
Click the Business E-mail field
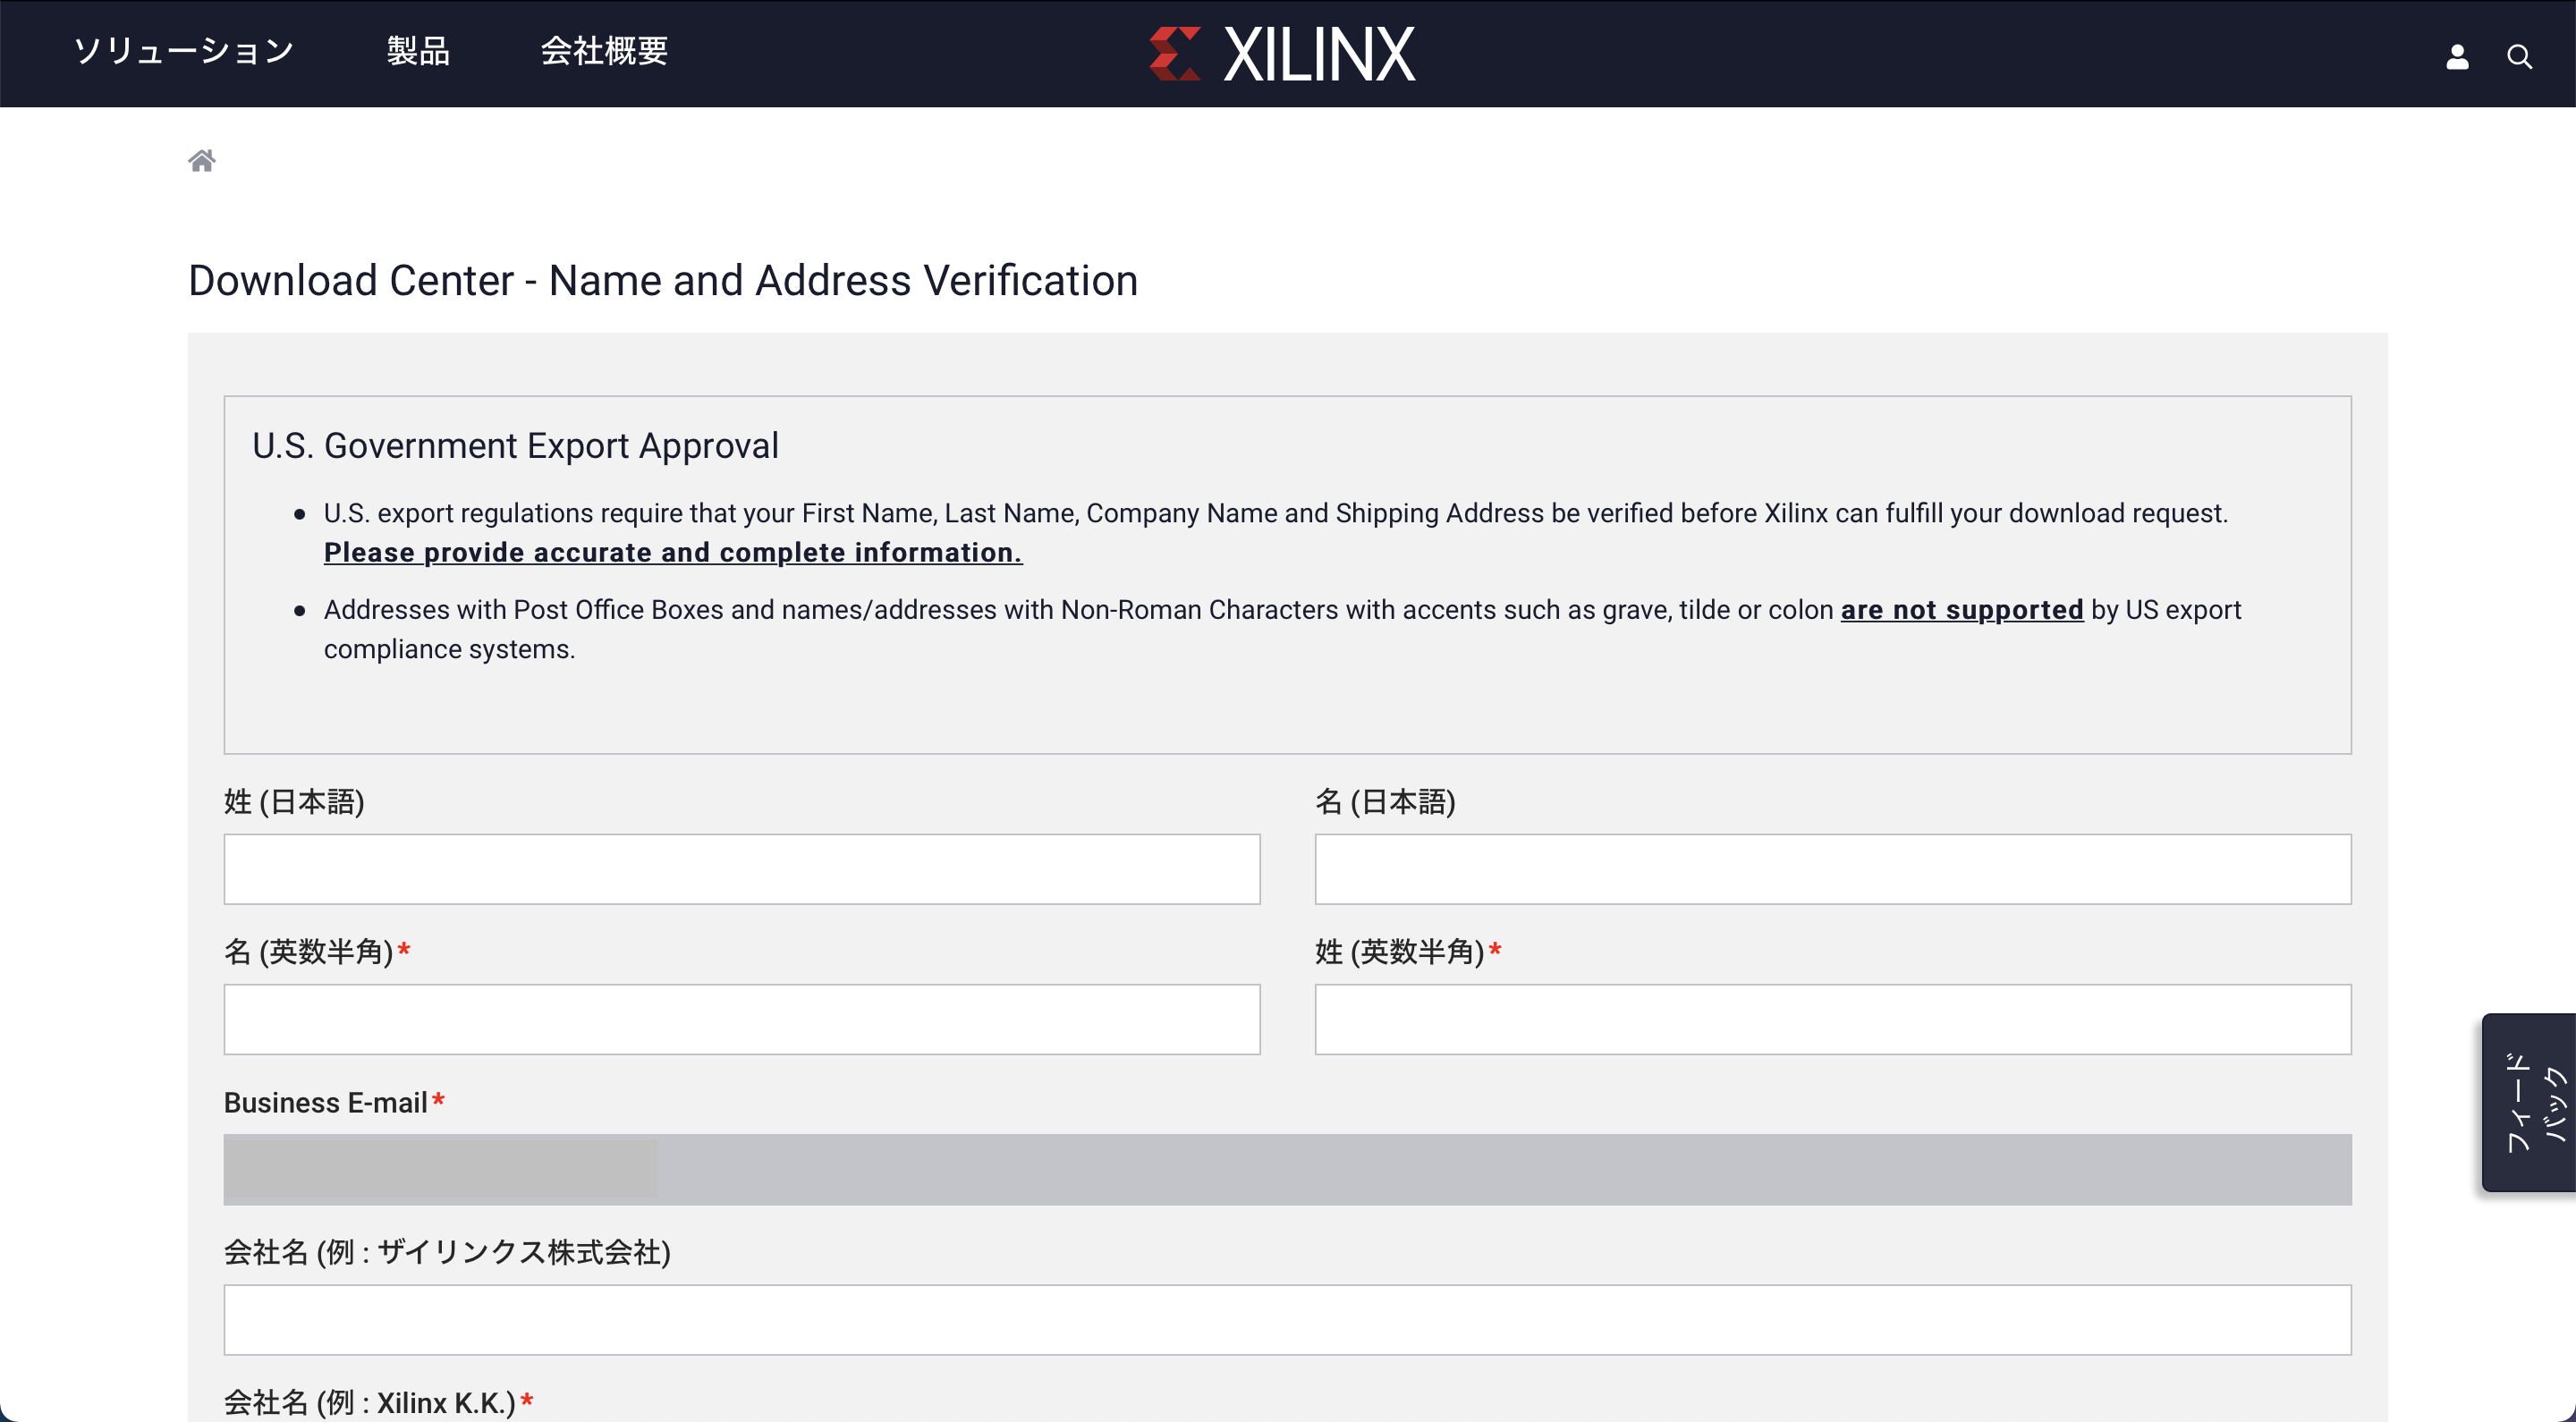(x=1288, y=1169)
